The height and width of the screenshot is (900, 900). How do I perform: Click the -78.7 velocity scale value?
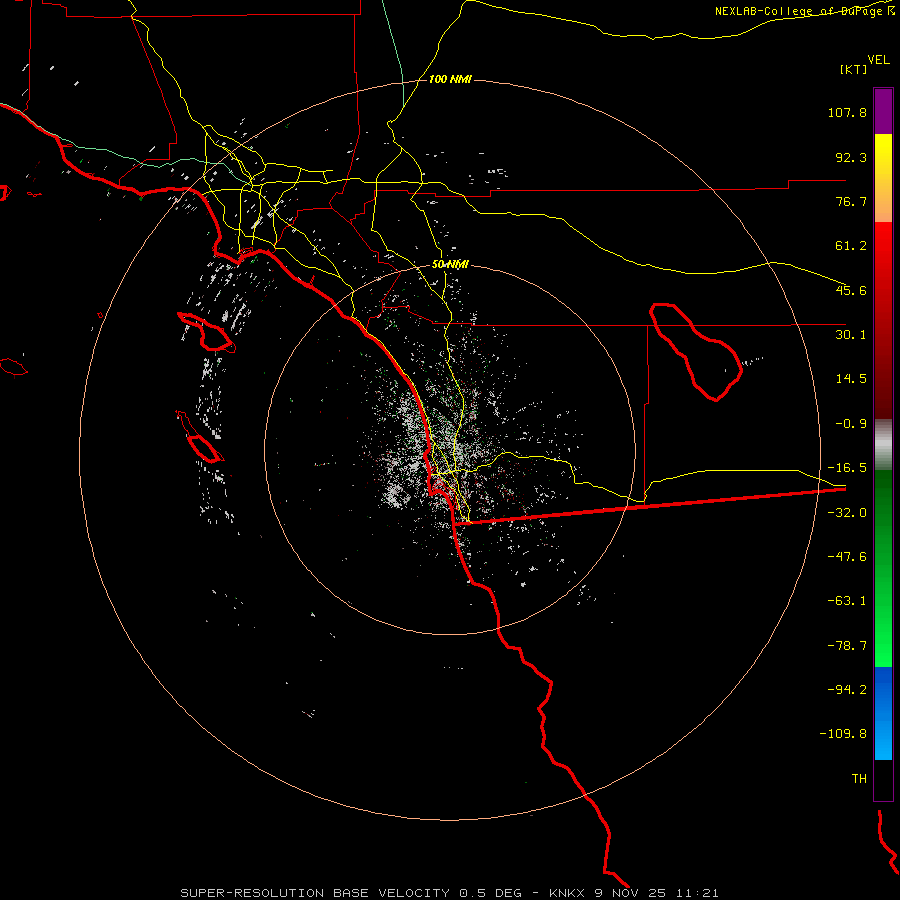click(847, 646)
